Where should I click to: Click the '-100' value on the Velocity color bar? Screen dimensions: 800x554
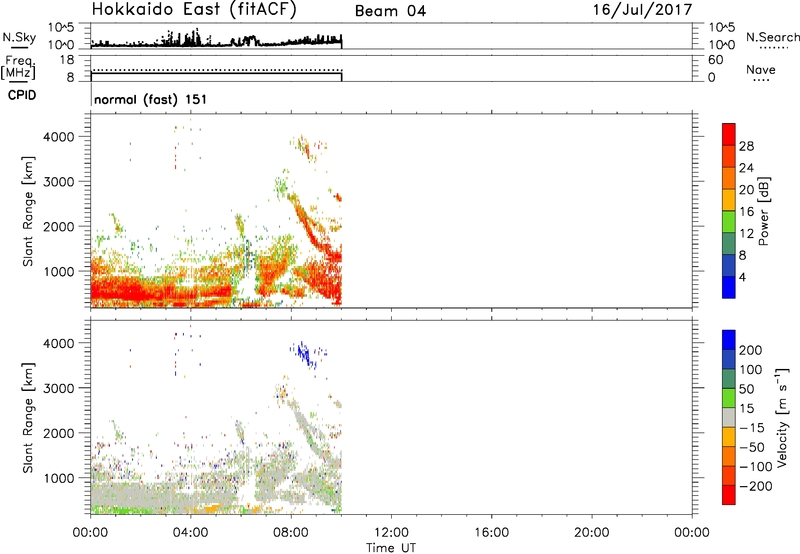coord(756,467)
